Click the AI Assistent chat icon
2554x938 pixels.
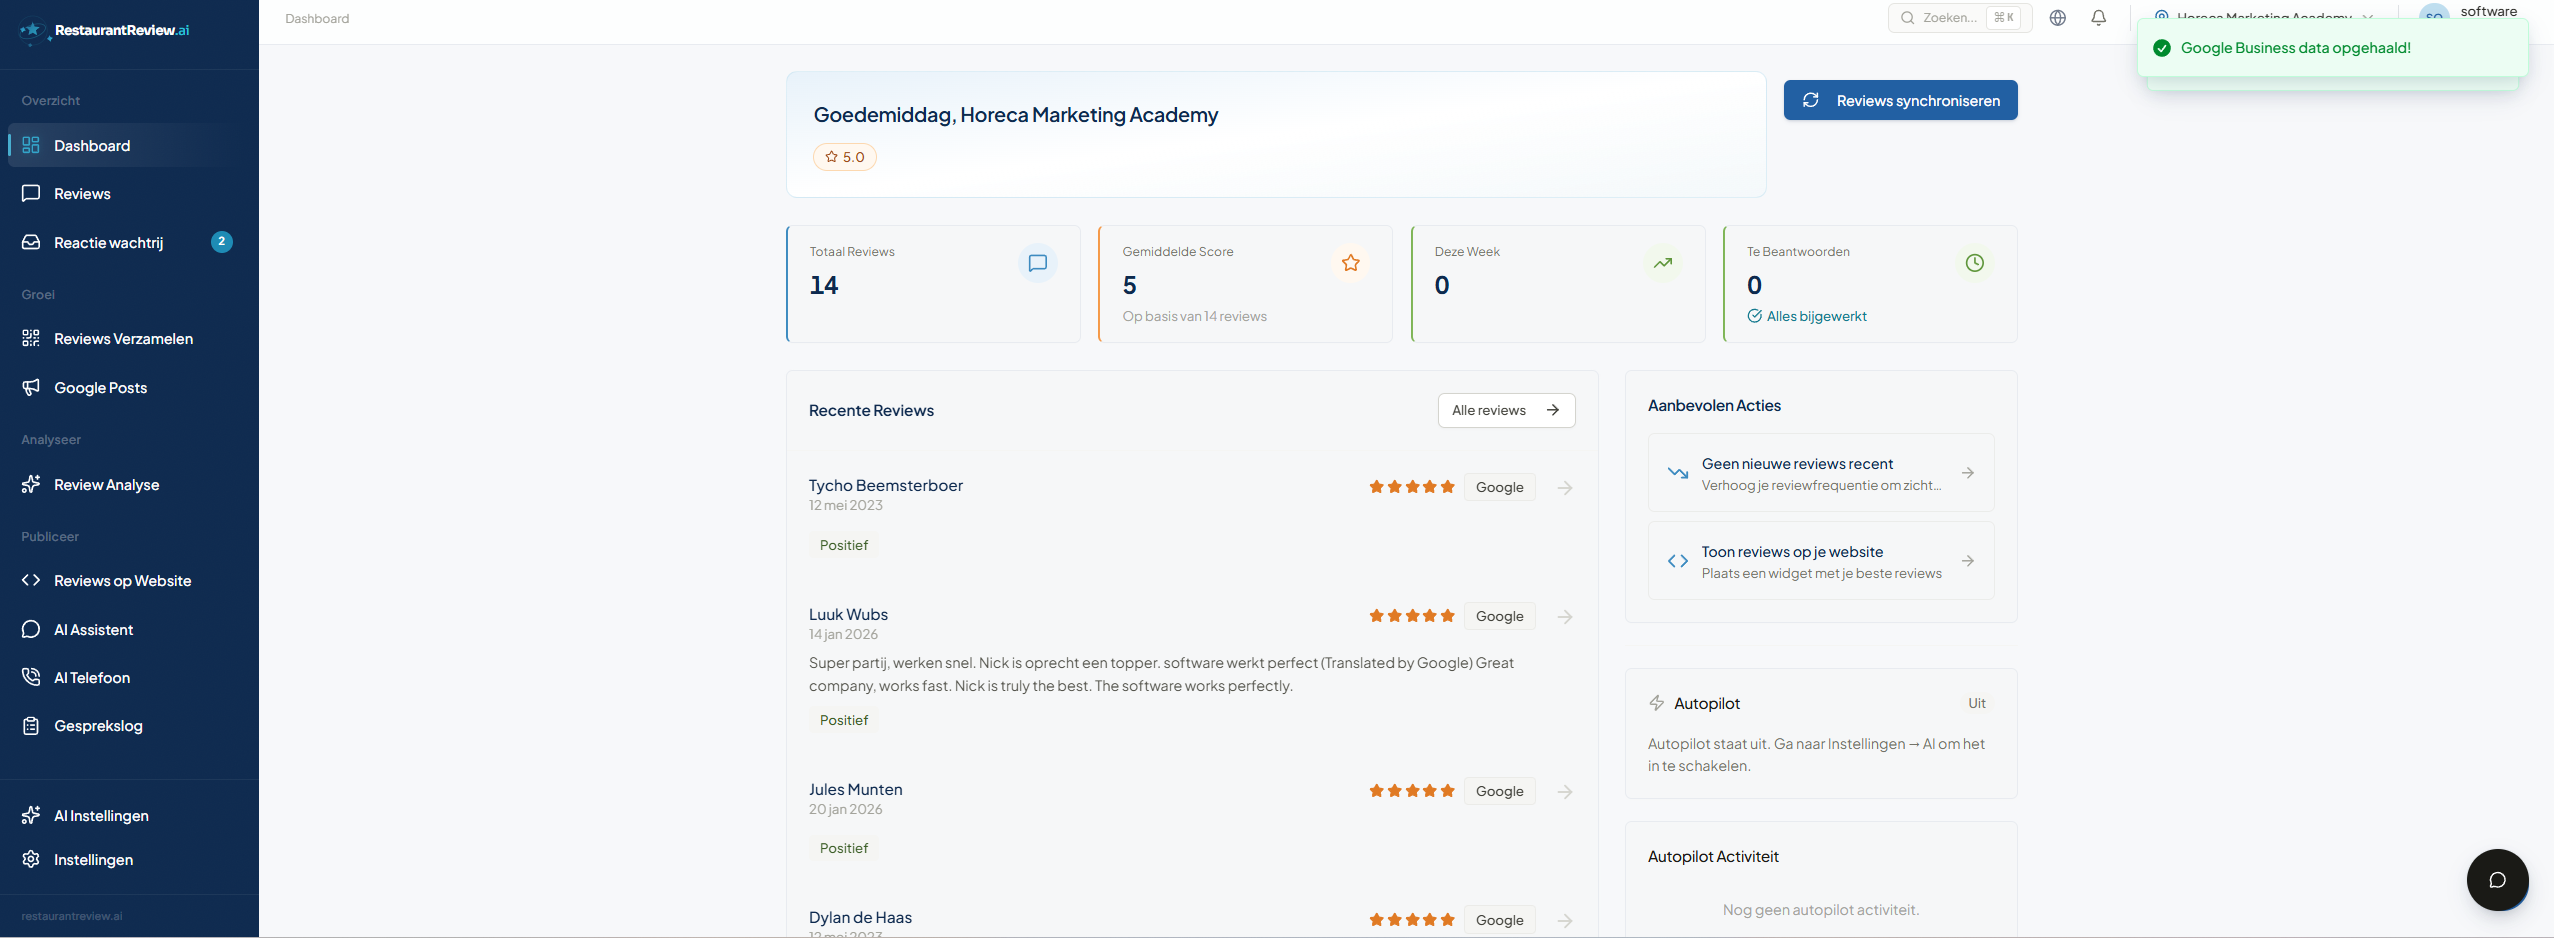pos(31,629)
